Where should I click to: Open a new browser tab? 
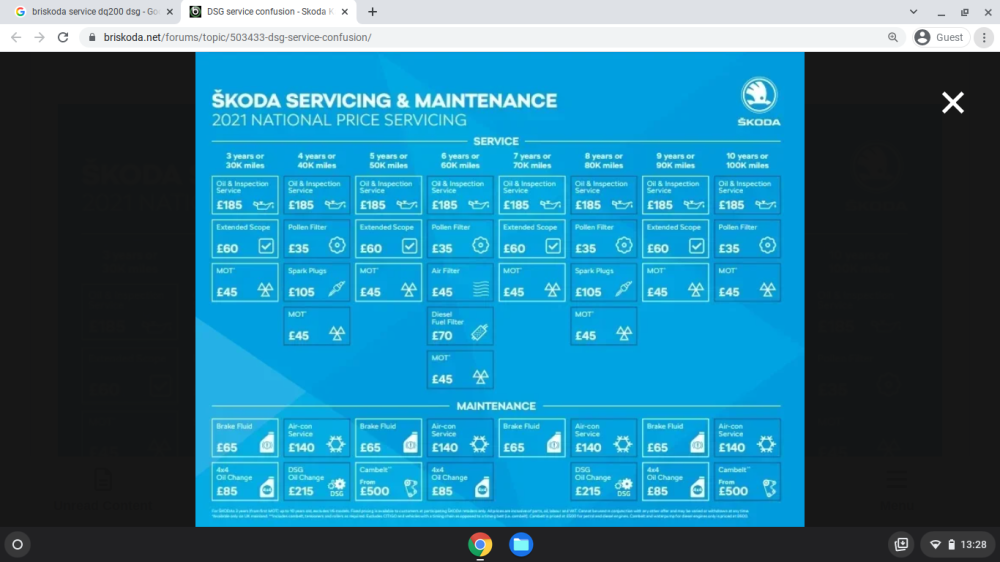tap(372, 11)
